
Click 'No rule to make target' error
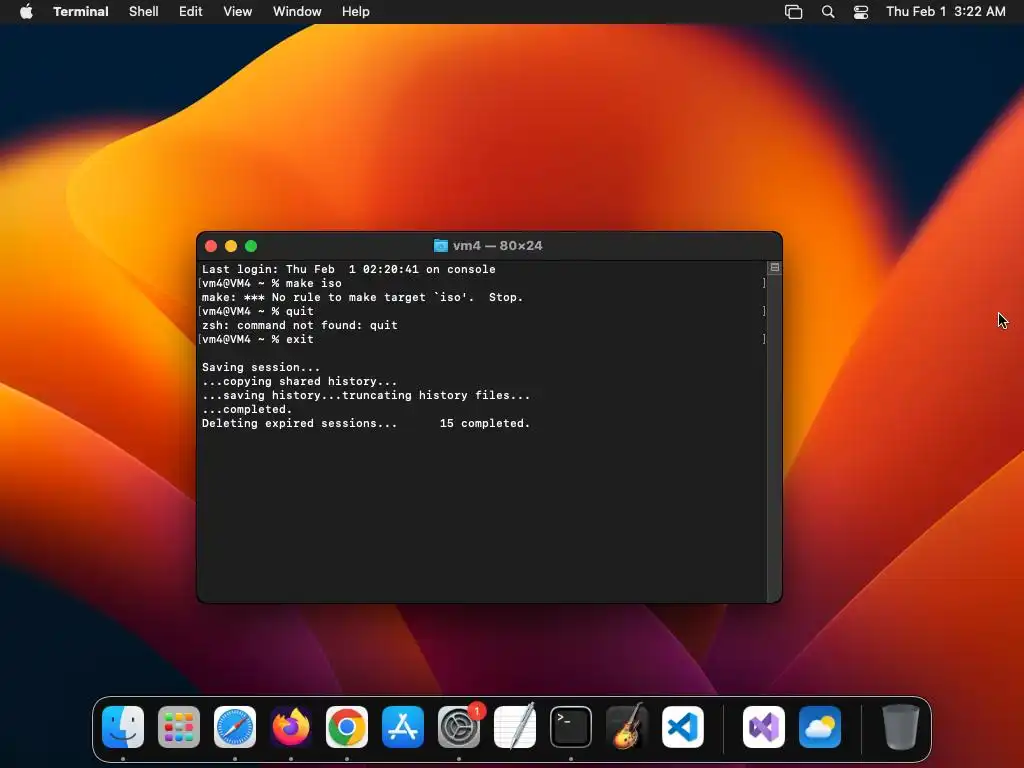tap(362, 297)
